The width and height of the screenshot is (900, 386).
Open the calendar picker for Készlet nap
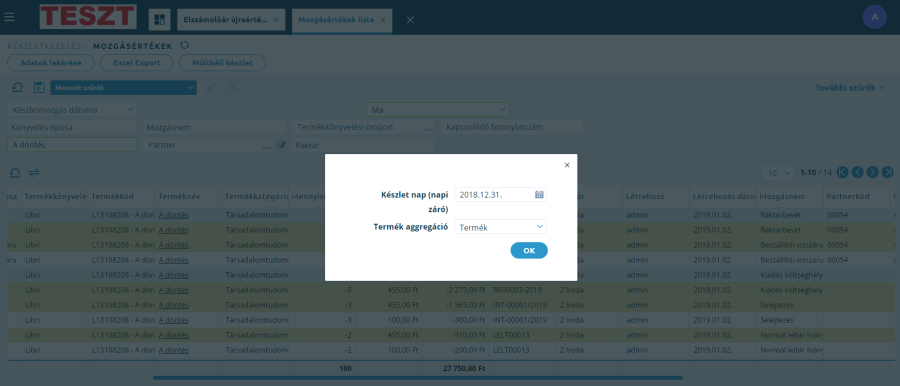[539, 195]
